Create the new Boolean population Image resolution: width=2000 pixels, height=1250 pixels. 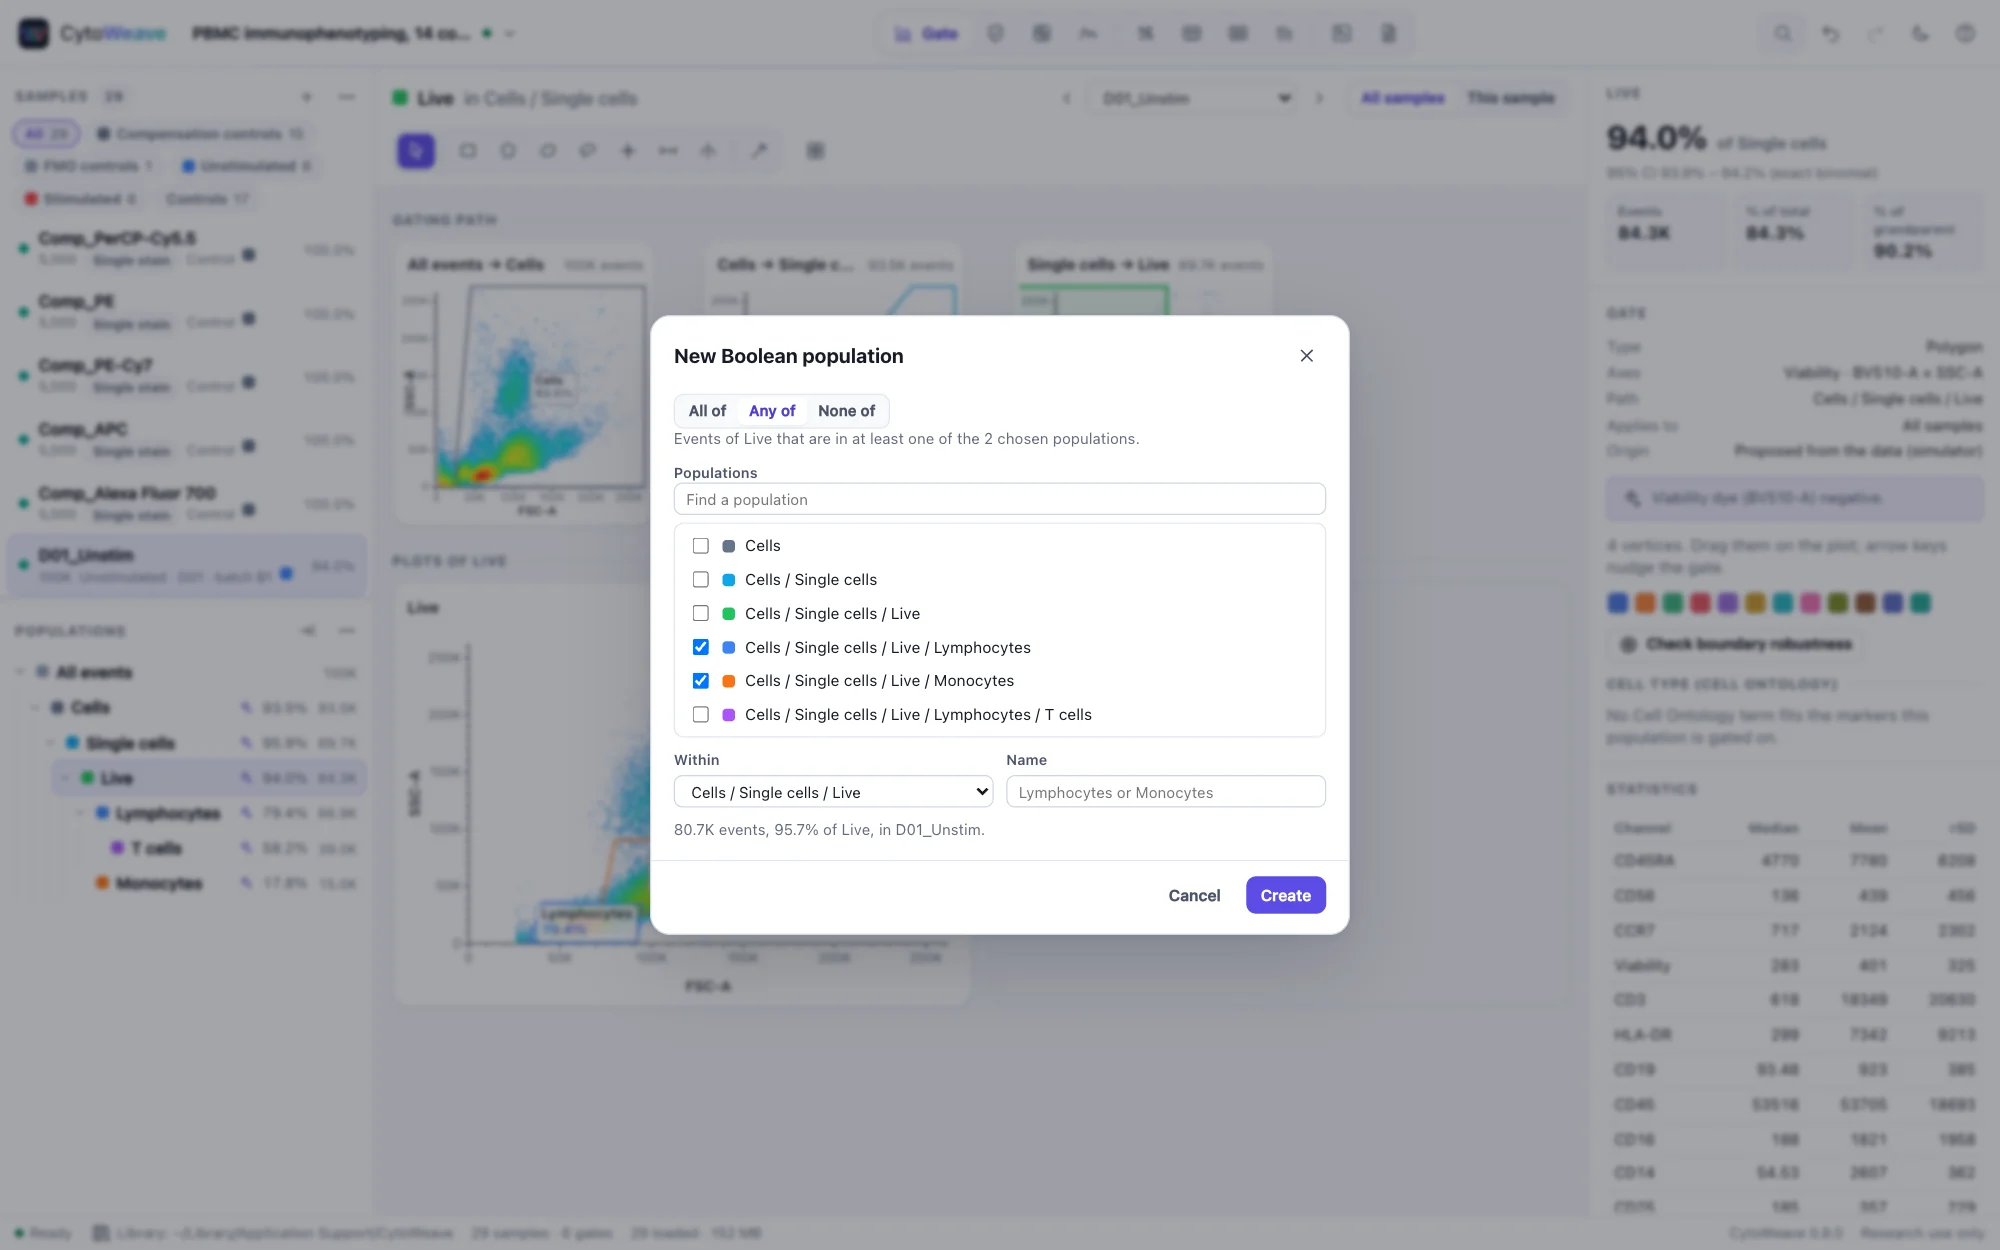[1286, 895]
